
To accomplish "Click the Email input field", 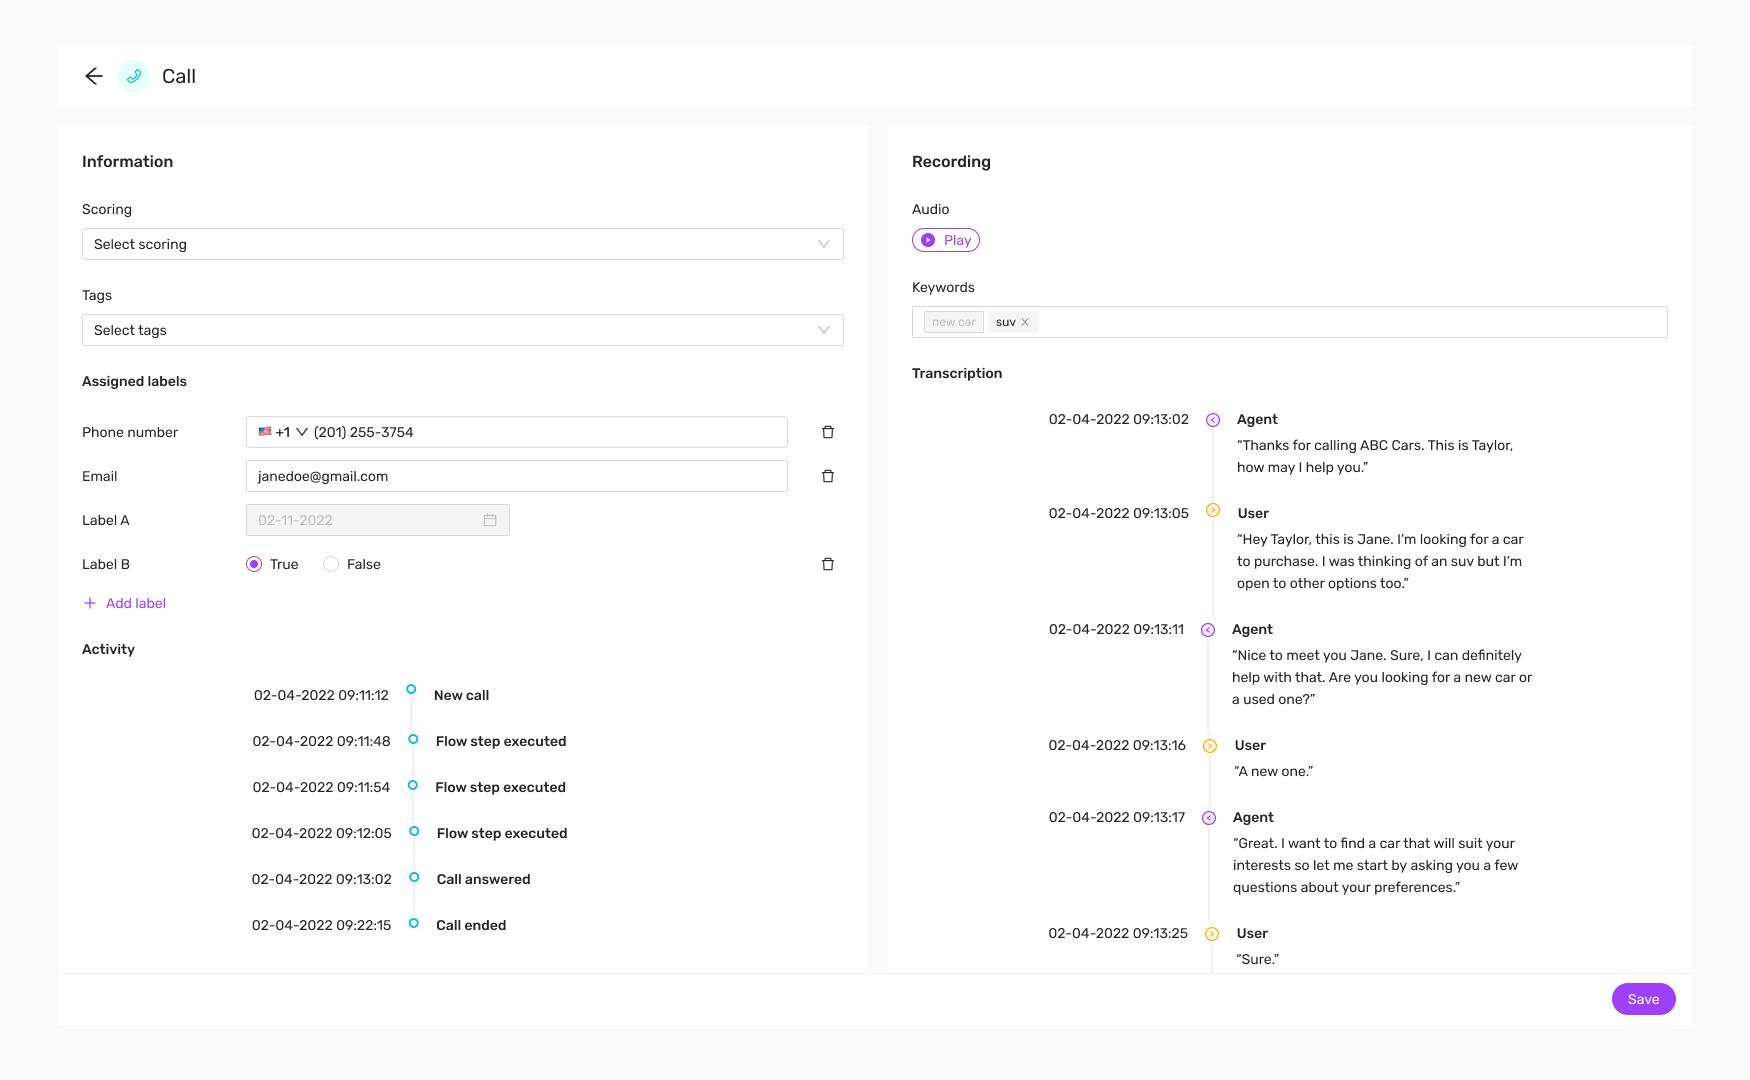I will click(x=516, y=476).
